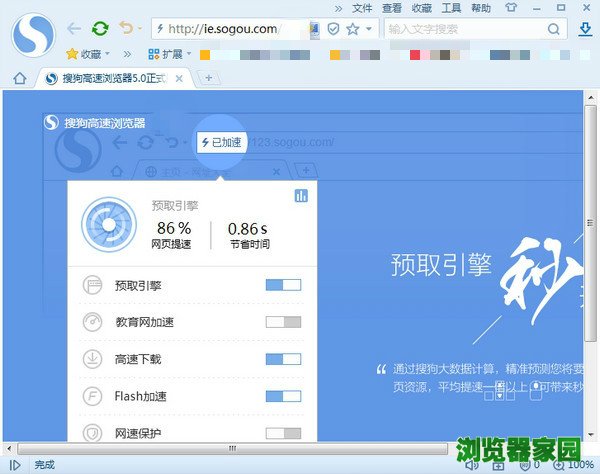The height and width of the screenshot is (474, 600).
Task: Open a new tab with the plus button
Action: pyautogui.click(x=208, y=78)
